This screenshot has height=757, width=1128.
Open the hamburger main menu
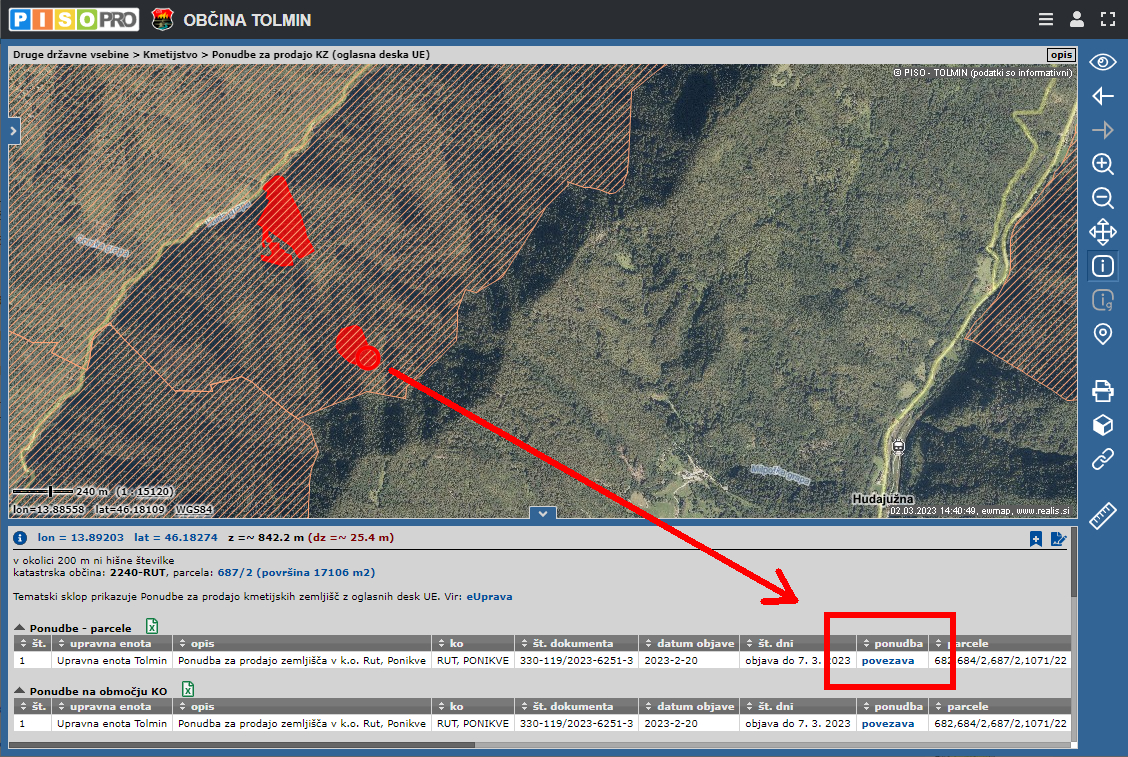click(1045, 19)
